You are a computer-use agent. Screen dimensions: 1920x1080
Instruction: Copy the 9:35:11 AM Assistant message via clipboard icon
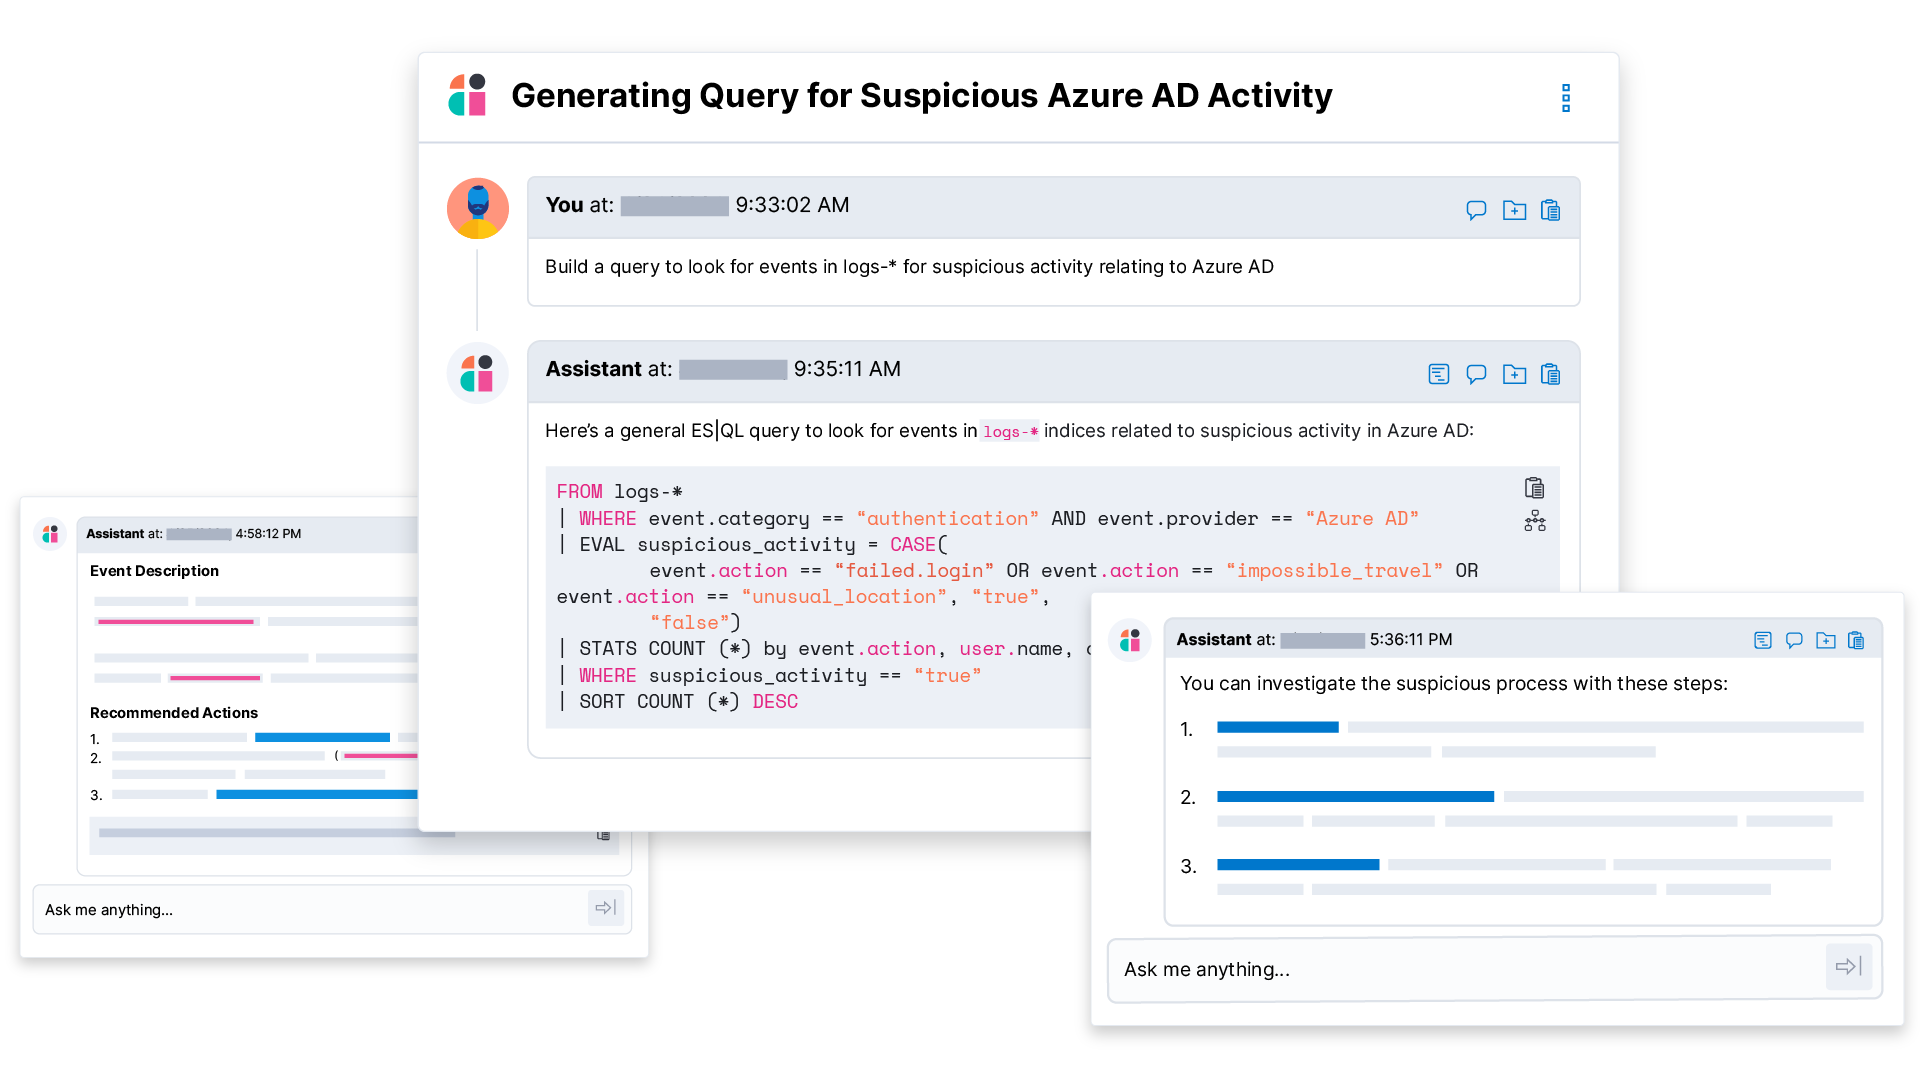(x=1551, y=374)
